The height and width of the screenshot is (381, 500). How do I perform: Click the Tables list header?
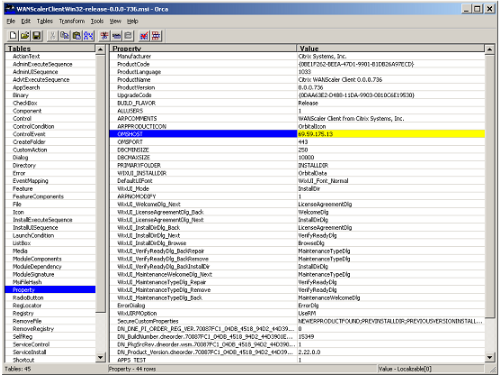(x=50, y=49)
